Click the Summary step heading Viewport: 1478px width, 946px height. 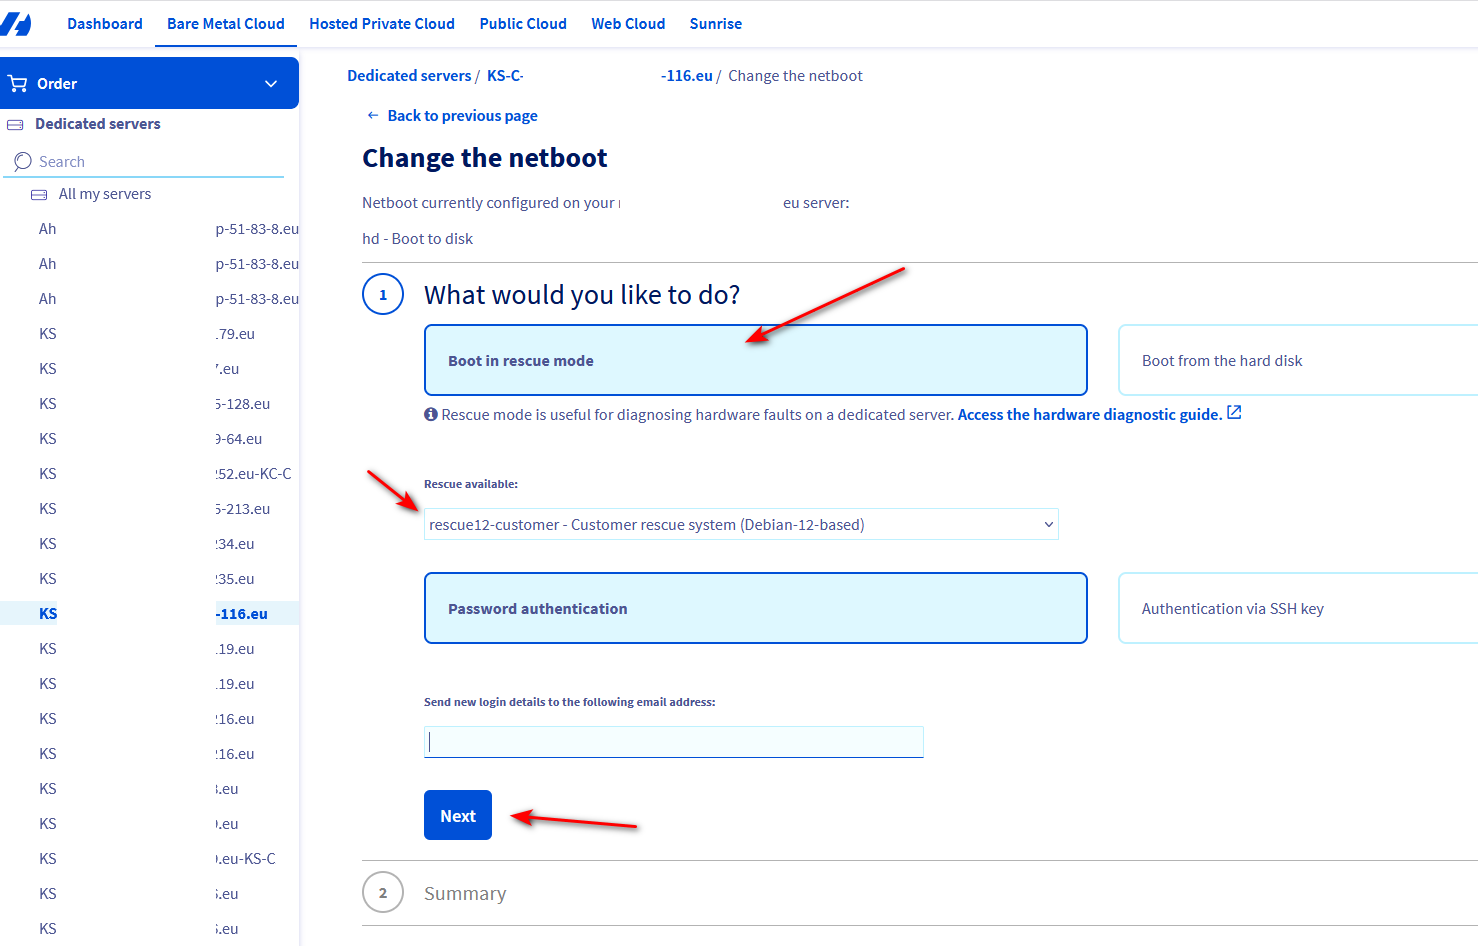465,893
